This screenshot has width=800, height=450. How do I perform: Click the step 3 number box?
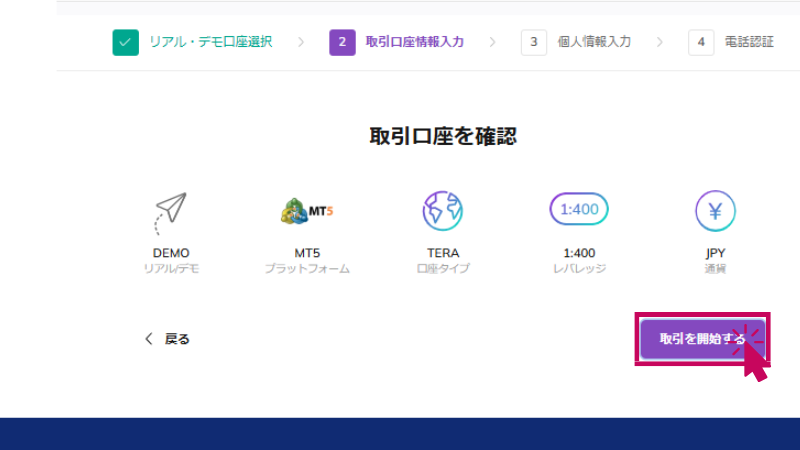tap(534, 42)
